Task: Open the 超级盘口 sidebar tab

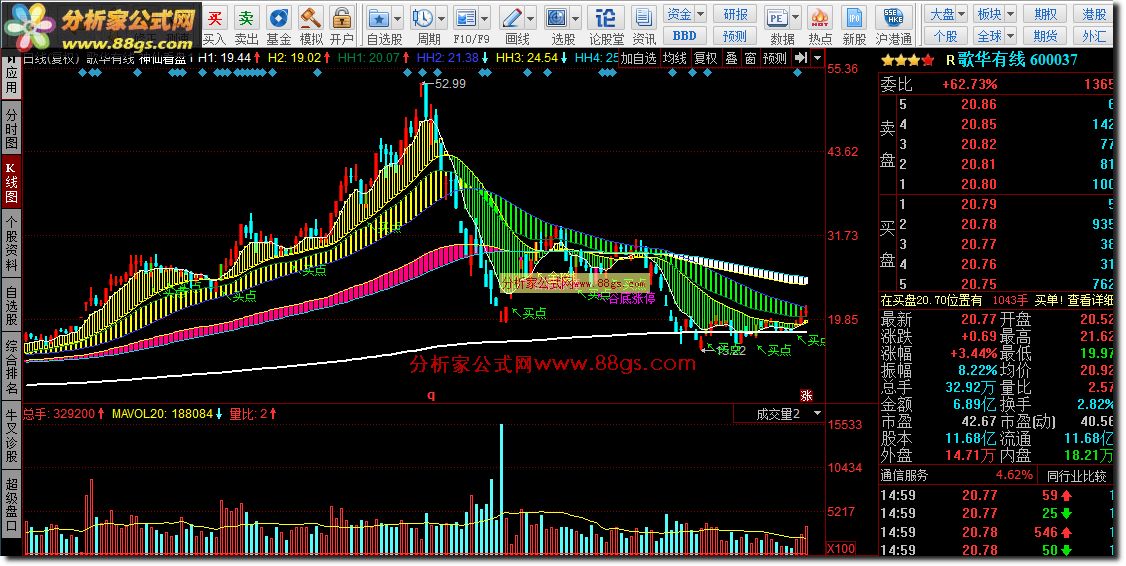Action: pos(11,505)
